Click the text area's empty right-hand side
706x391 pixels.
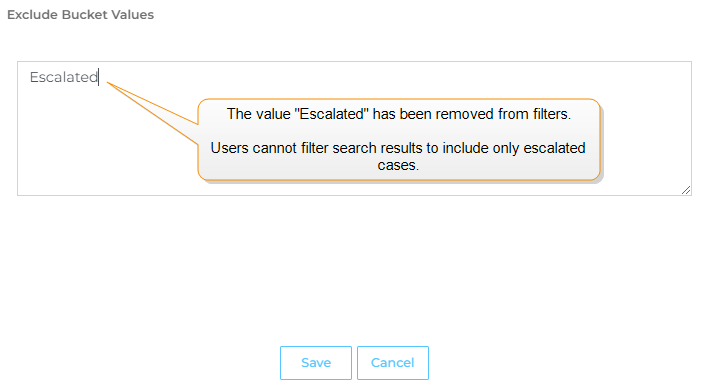click(x=644, y=128)
